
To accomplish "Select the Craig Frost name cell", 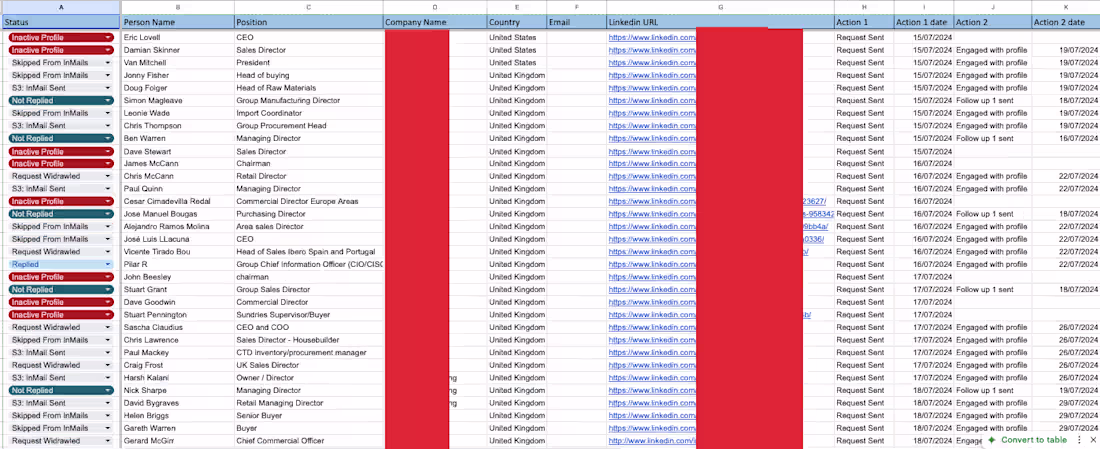I will (x=177, y=366).
